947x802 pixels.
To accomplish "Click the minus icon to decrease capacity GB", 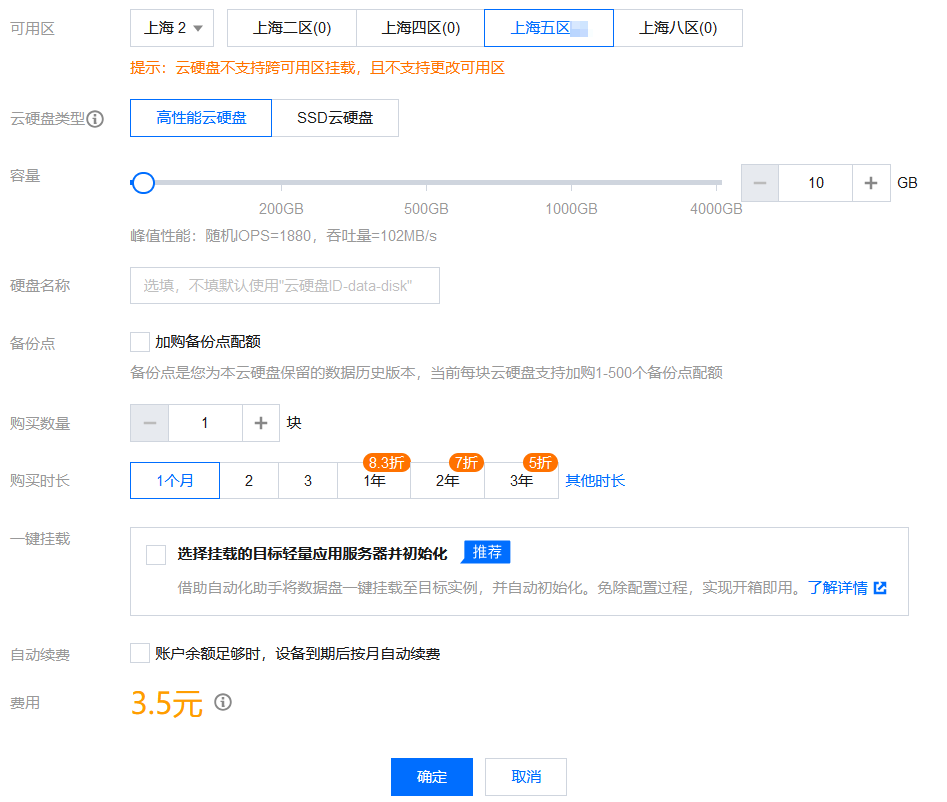I will pos(760,183).
